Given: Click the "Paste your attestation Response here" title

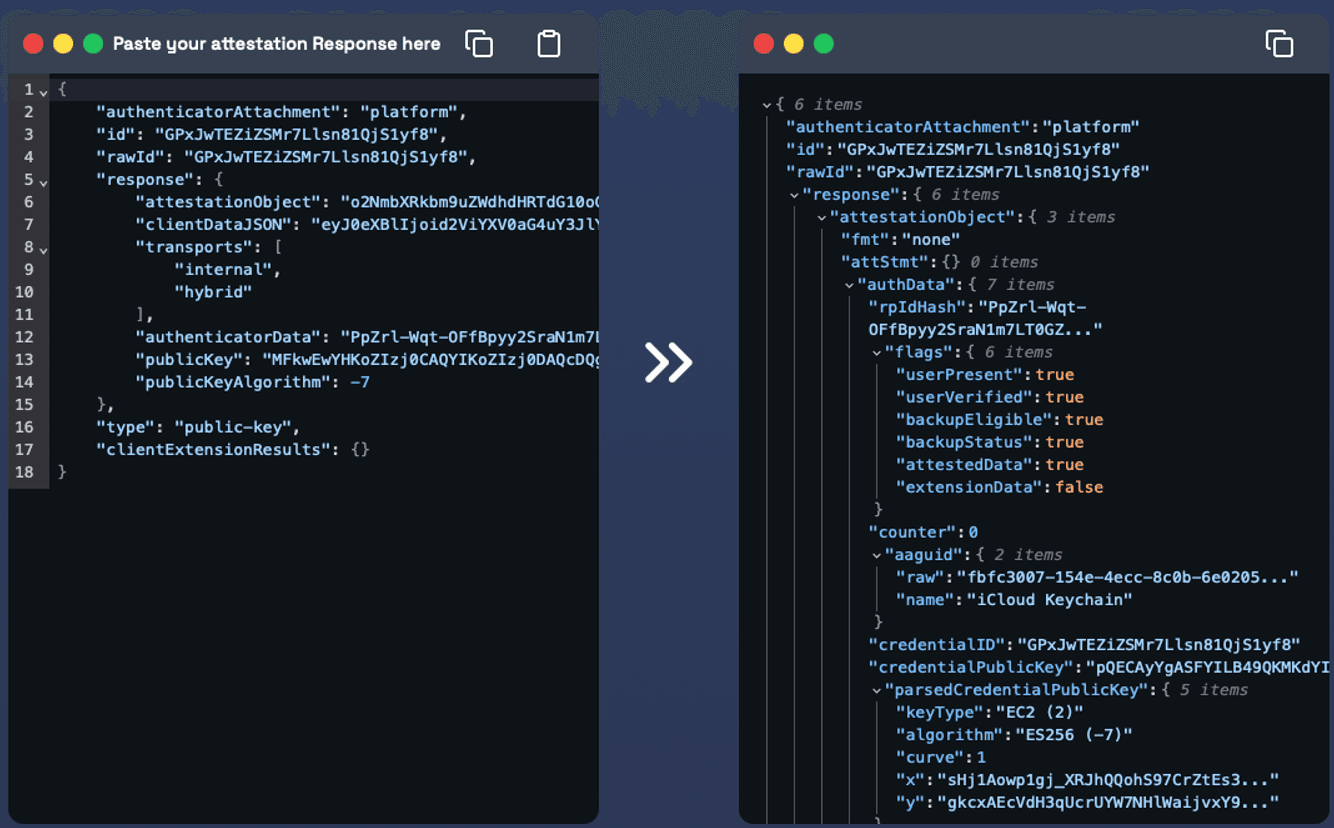Looking at the screenshot, I should click(276, 43).
